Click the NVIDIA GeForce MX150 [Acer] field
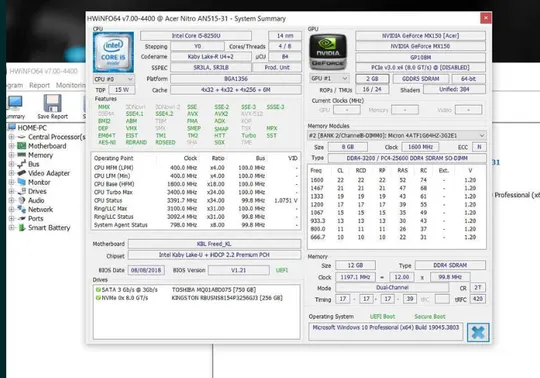The height and width of the screenshot is (378, 540). click(420, 36)
